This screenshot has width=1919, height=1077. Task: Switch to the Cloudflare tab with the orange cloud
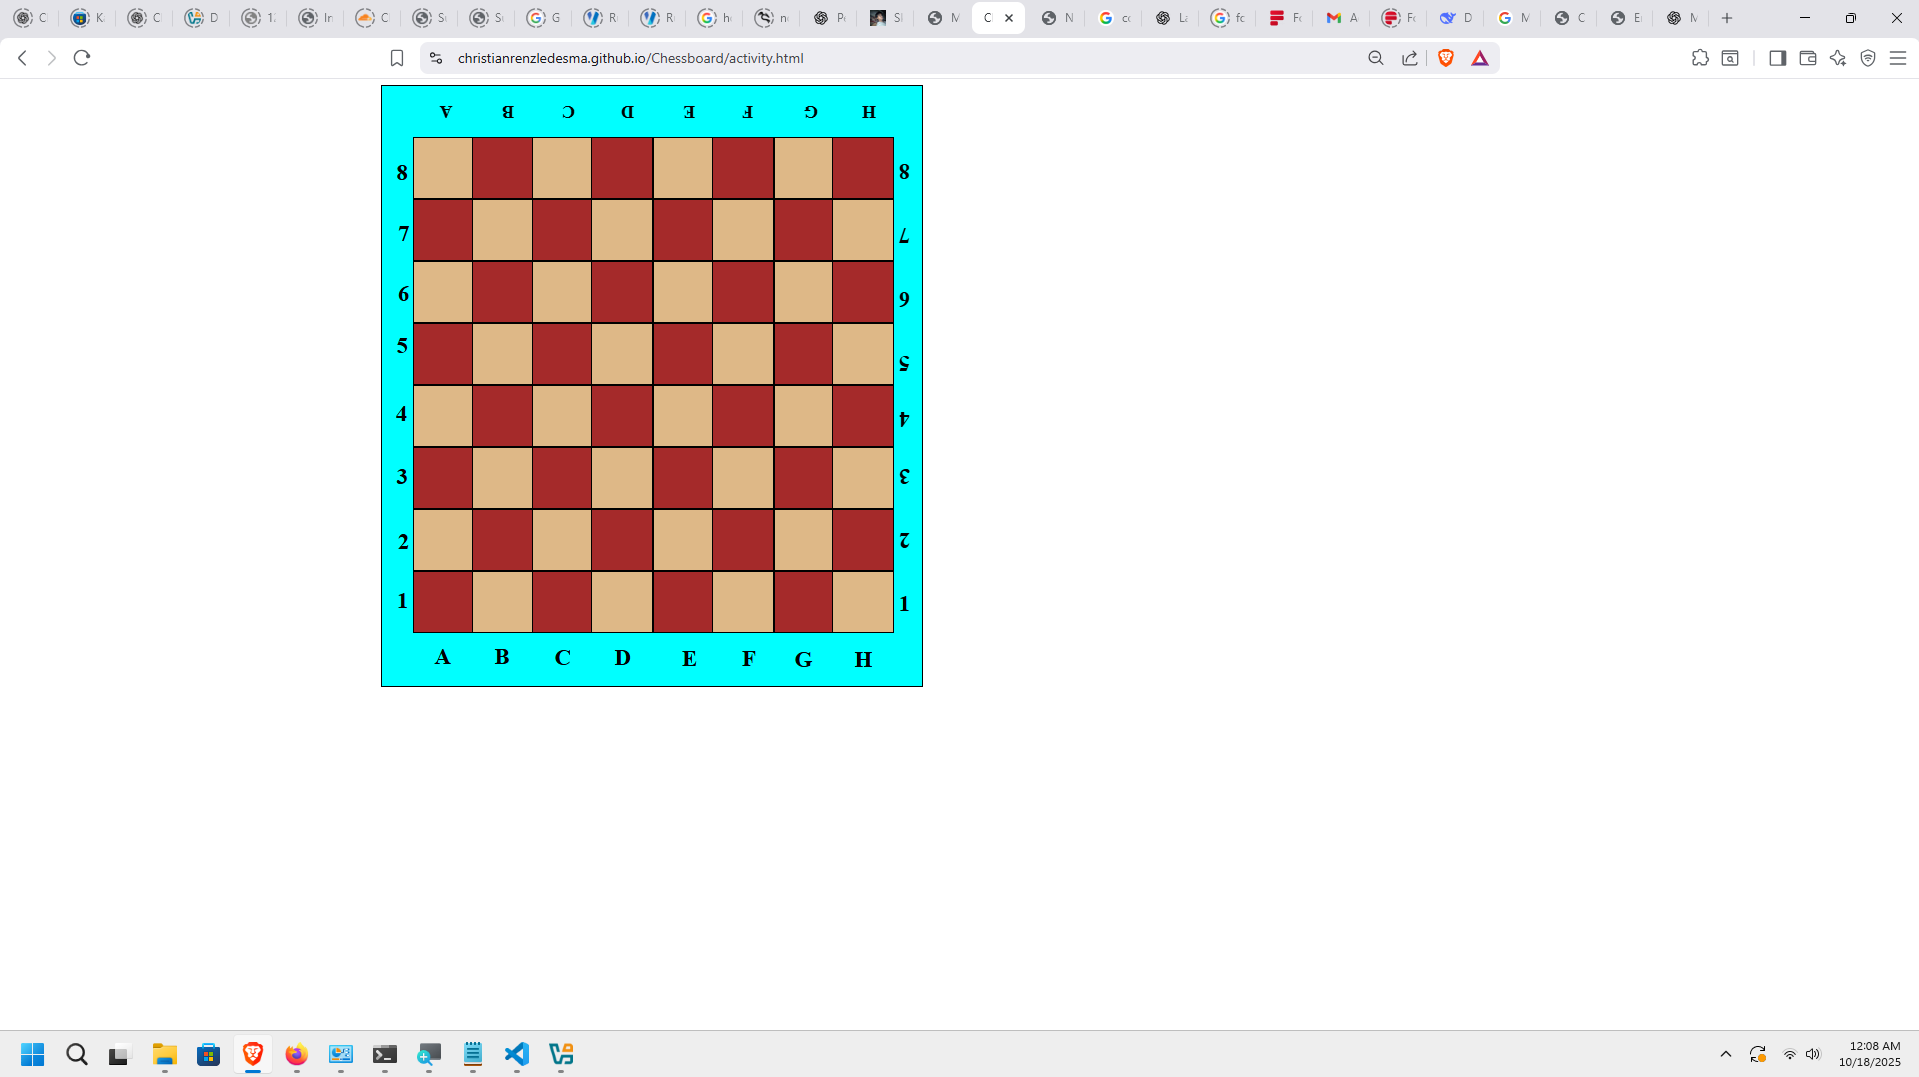372,18
